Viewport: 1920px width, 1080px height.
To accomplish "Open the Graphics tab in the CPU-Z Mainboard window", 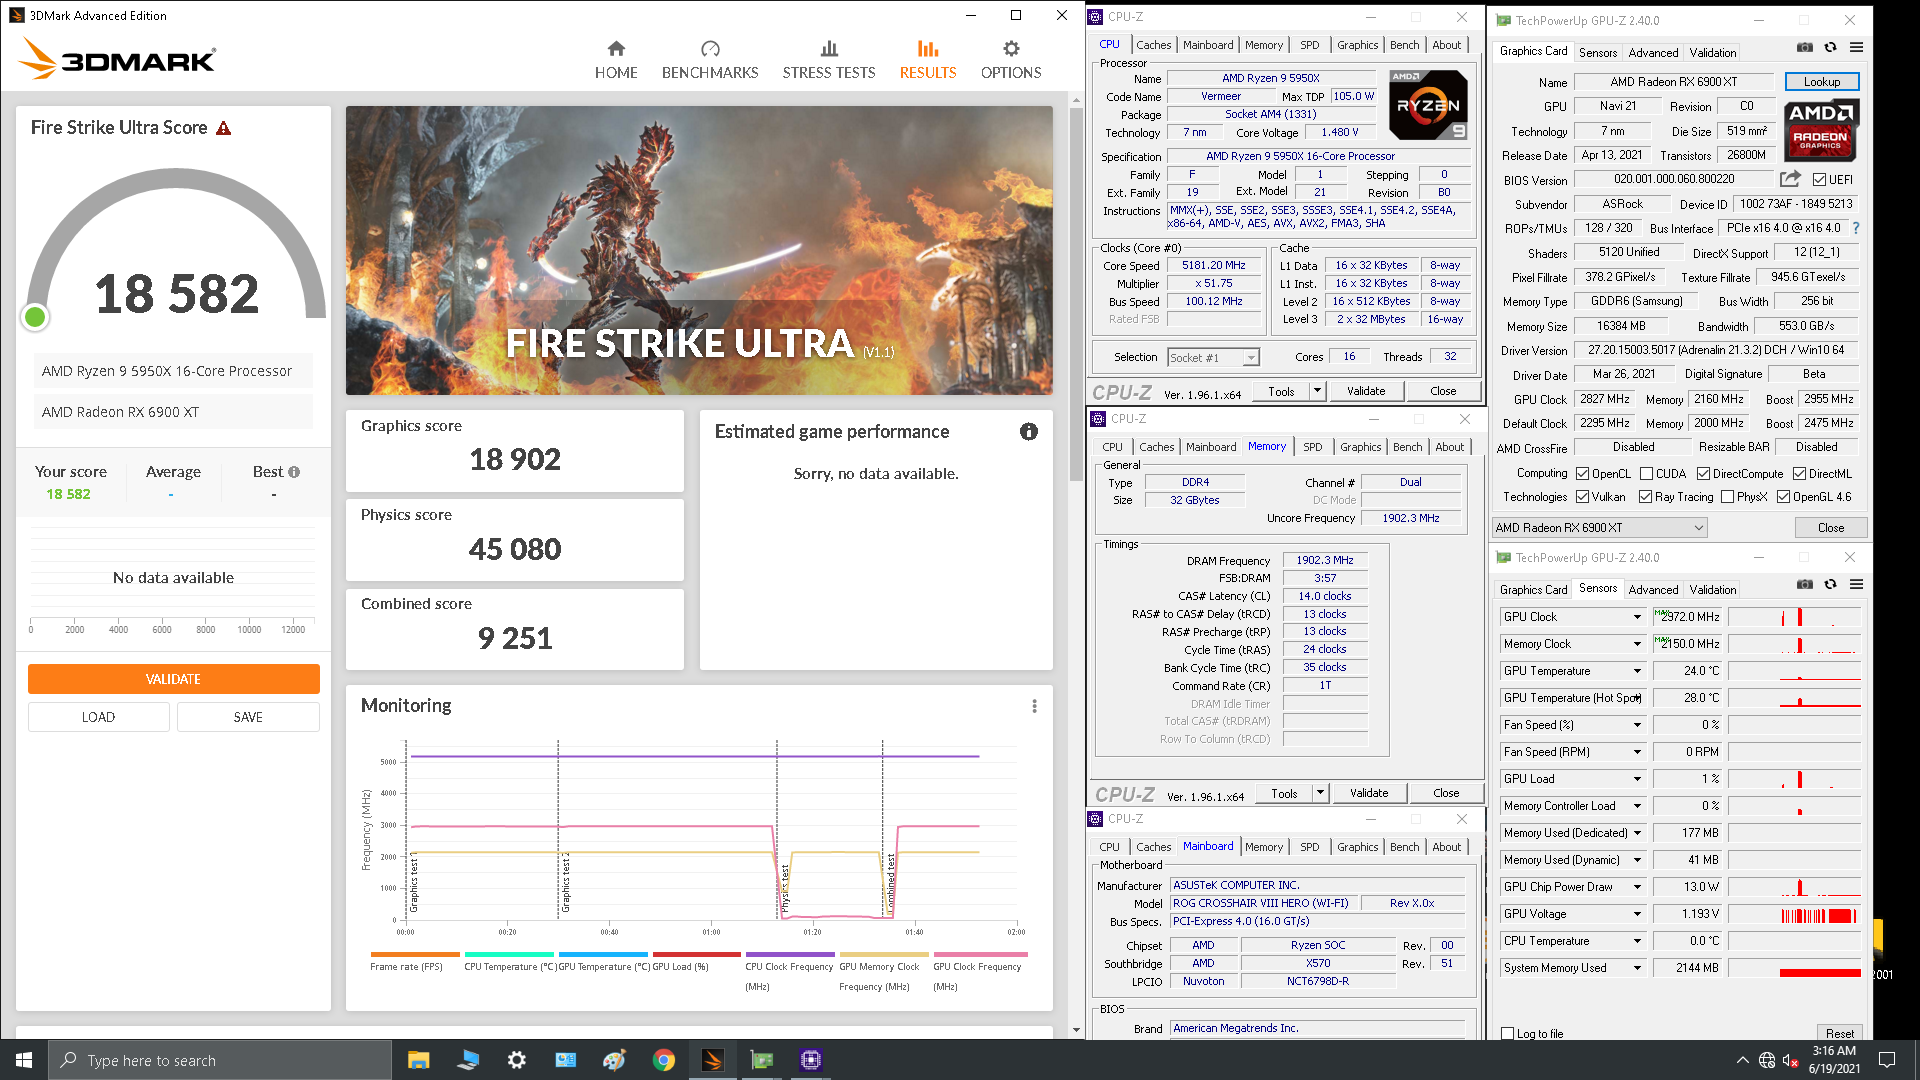I will click(1357, 847).
